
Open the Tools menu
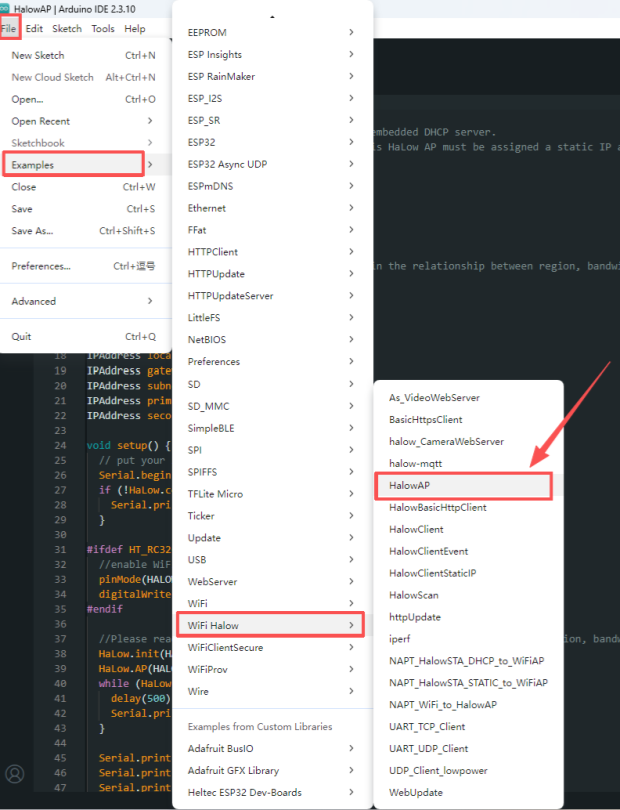pyautogui.click(x=103, y=28)
